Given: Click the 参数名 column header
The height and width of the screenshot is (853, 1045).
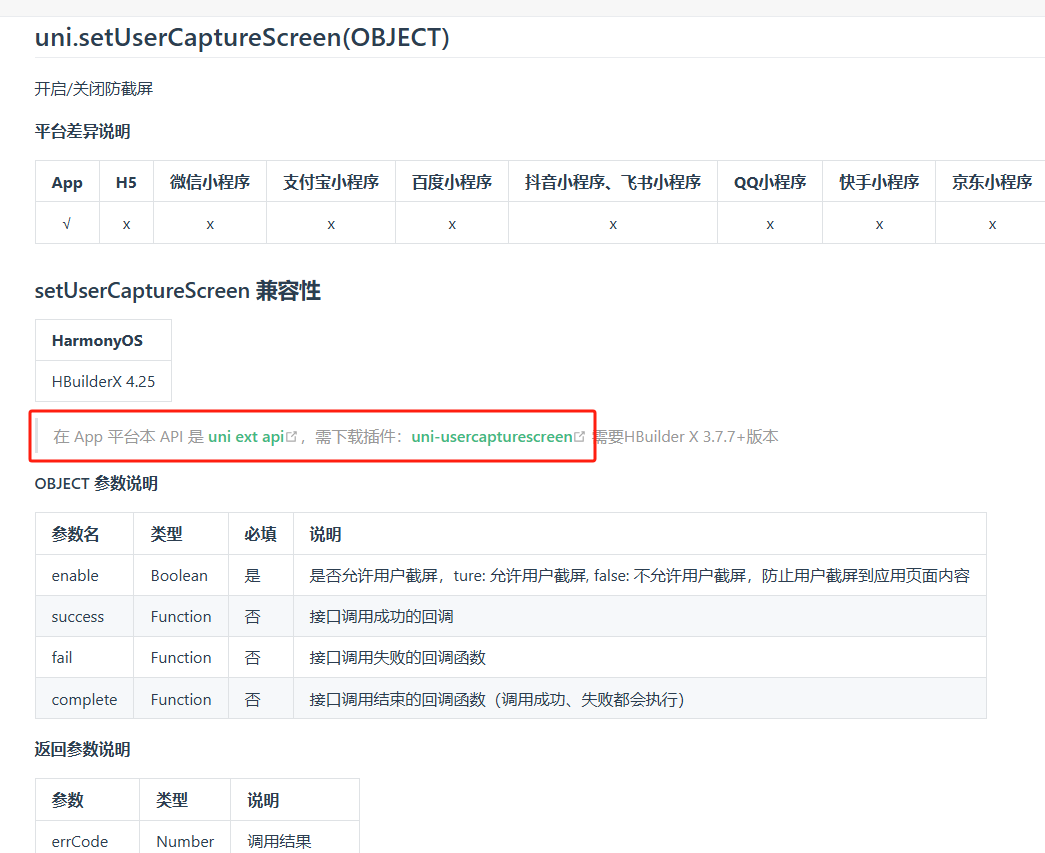Looking at the screenshot, I should 84,534.
